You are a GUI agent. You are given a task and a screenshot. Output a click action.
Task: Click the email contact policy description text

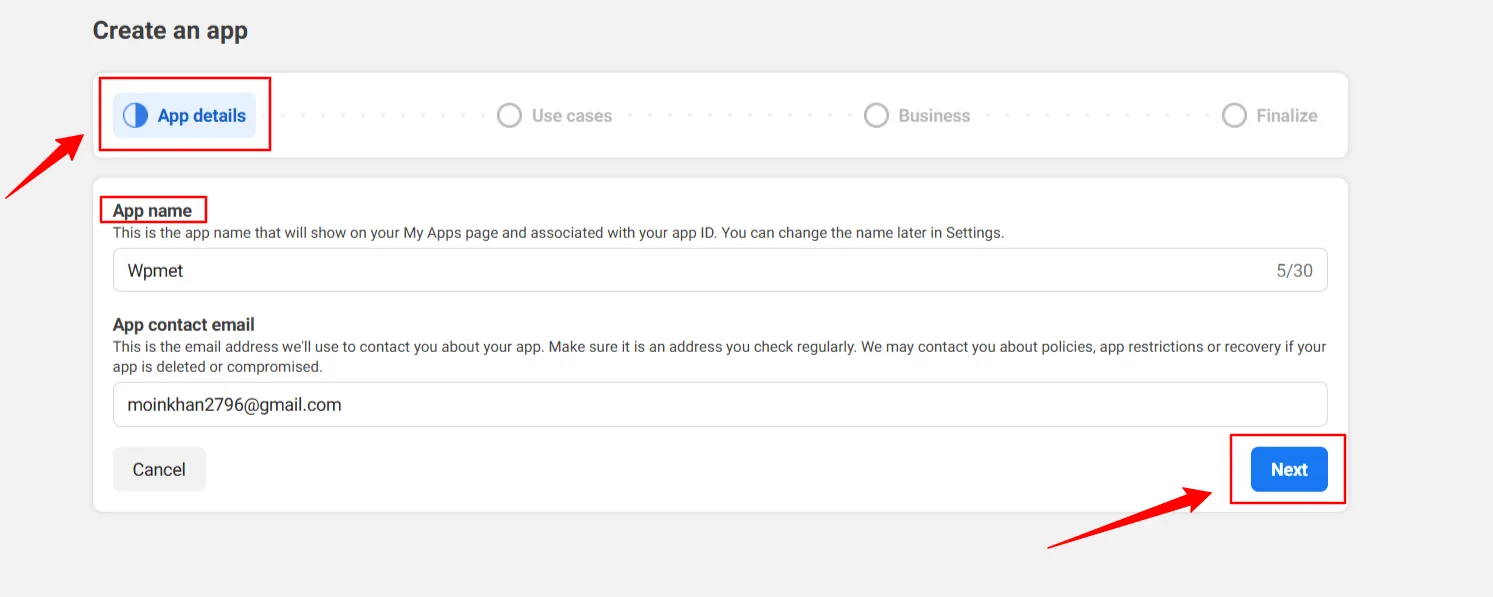(720, 357)
